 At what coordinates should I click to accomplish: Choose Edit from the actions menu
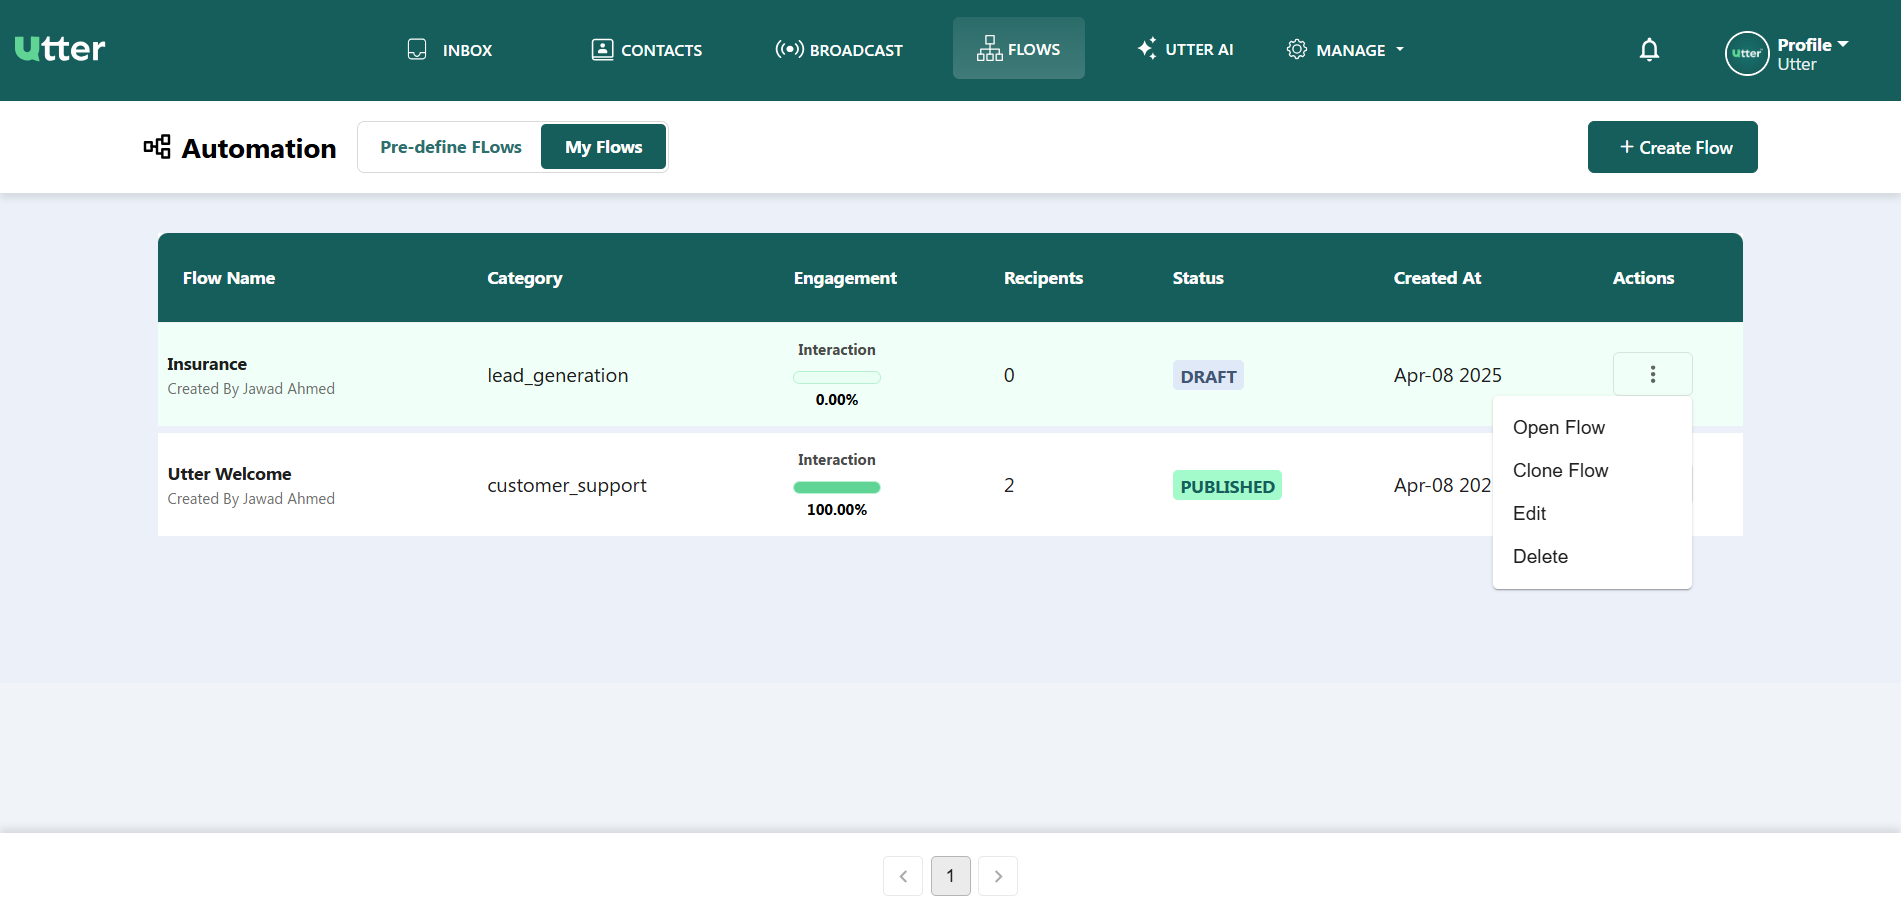[1529, 514]
